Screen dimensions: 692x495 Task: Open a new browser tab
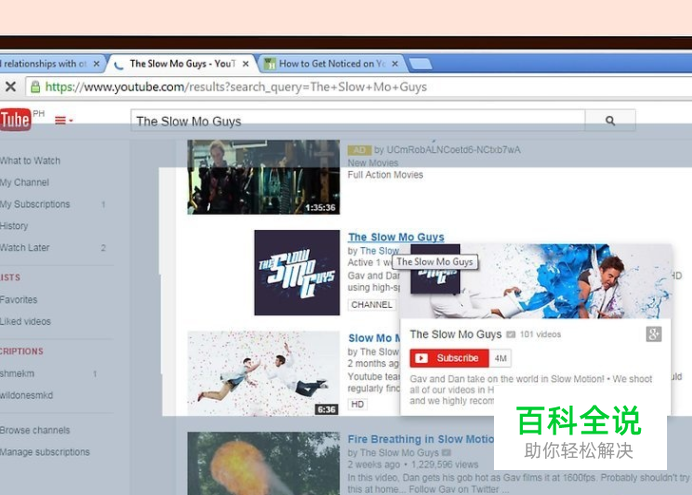point(421,64)
